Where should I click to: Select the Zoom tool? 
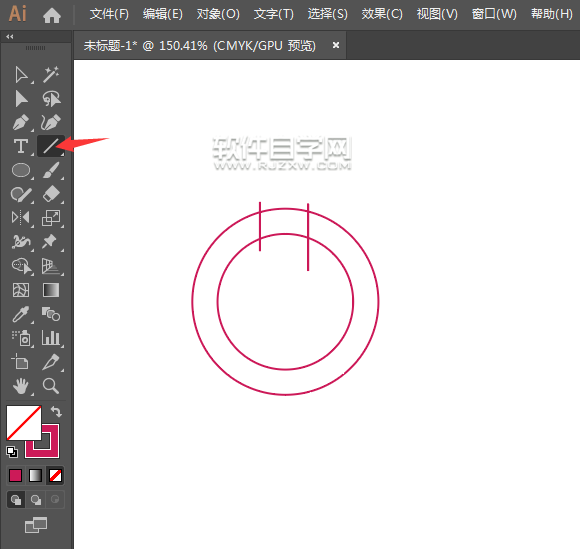point(51,386)
